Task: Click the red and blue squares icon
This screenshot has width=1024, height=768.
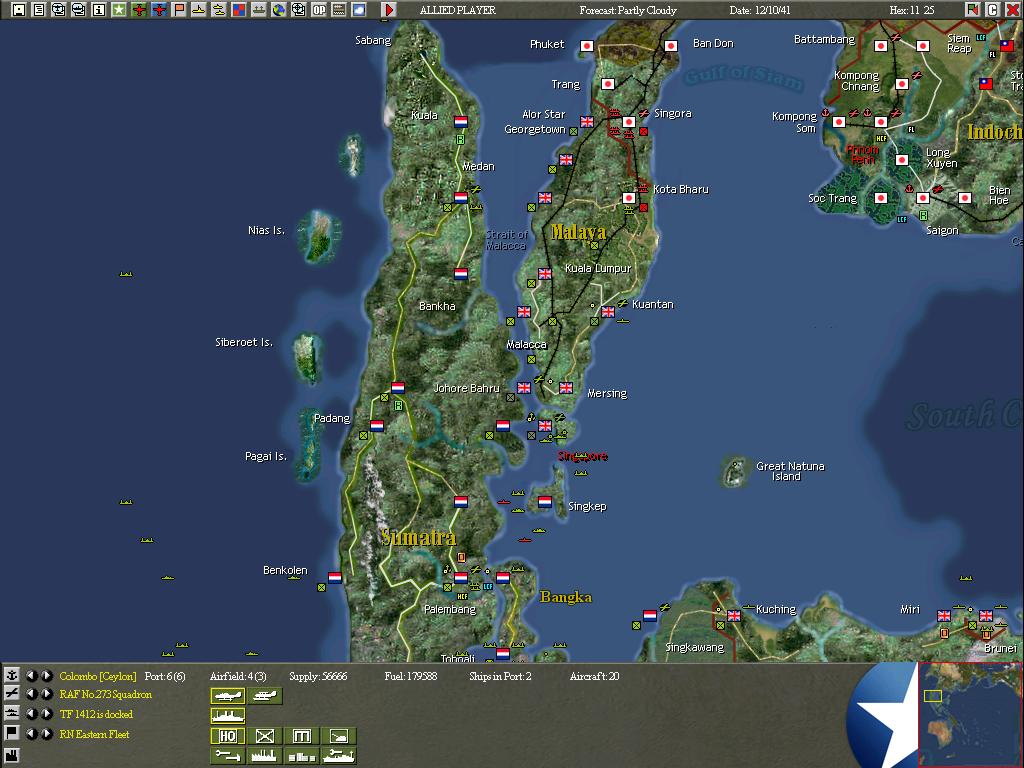Action: tap(238, 10)
